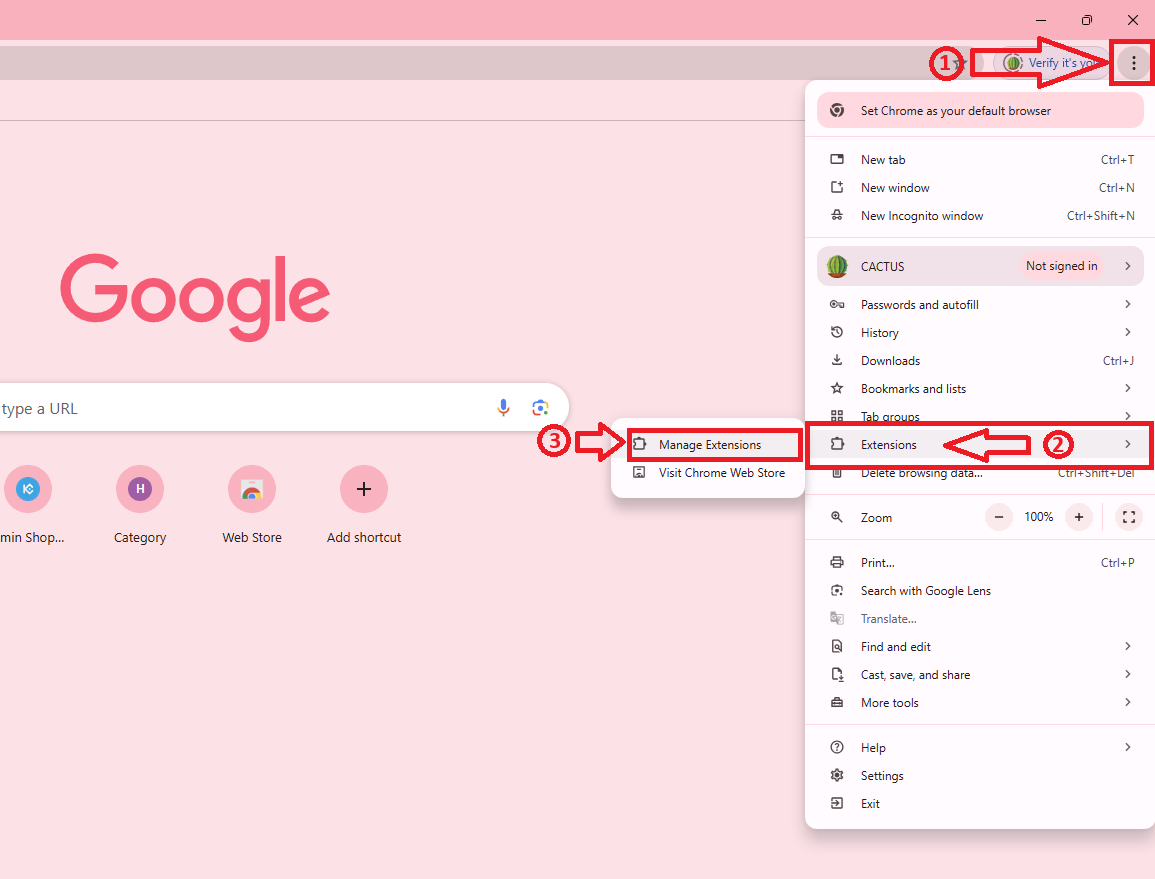Image resolution: width=1155 pixels, height=879 pixels.
Task: Click the 100% zoom level value
Action: [1039, 517]
